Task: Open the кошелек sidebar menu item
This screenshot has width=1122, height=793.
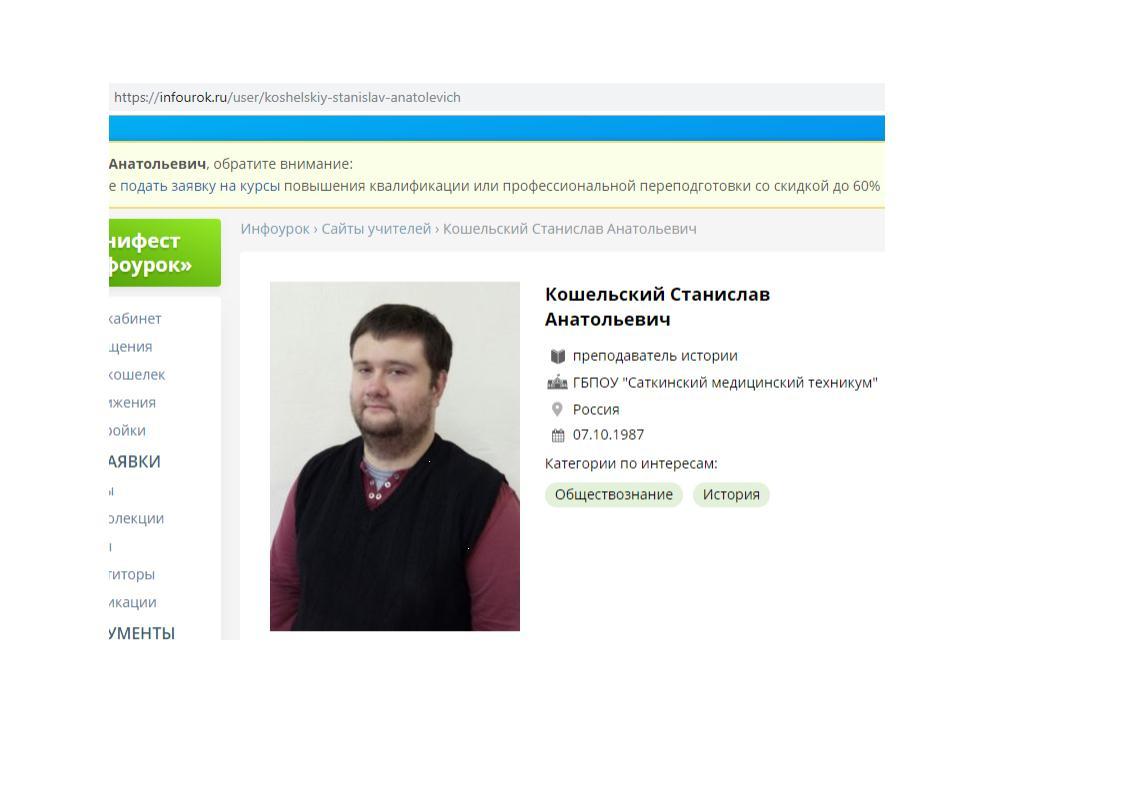Action: click(x=137, y=374)
